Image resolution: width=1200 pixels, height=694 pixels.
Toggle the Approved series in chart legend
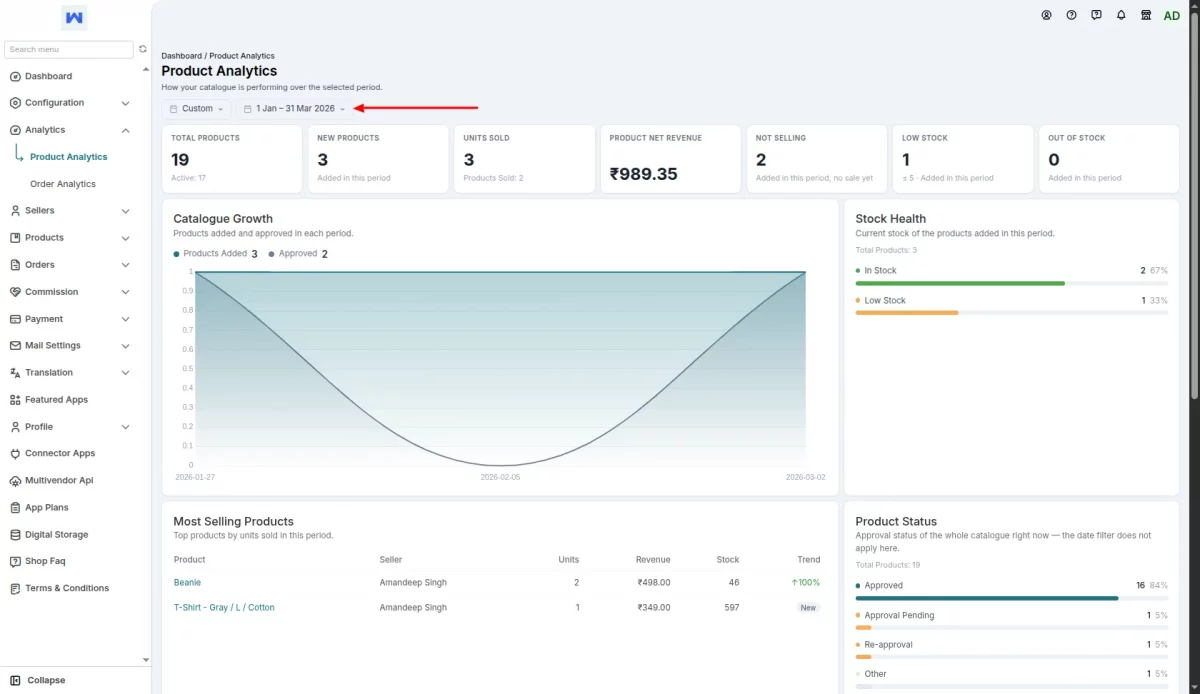298,254
